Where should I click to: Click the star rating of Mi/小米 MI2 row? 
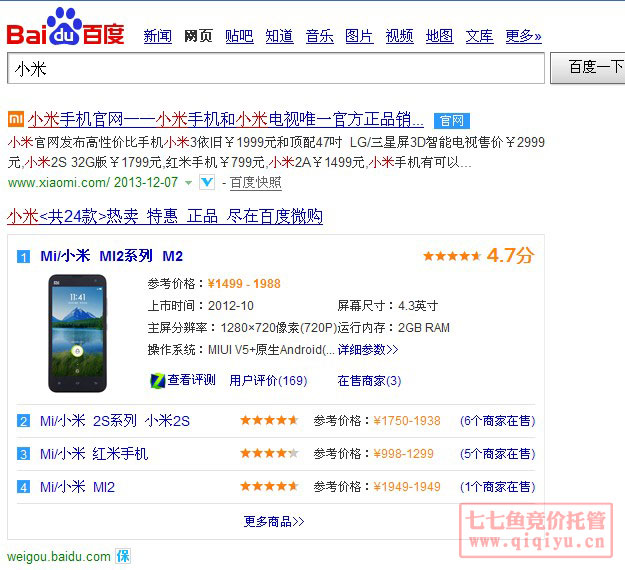tap(269, 486)
